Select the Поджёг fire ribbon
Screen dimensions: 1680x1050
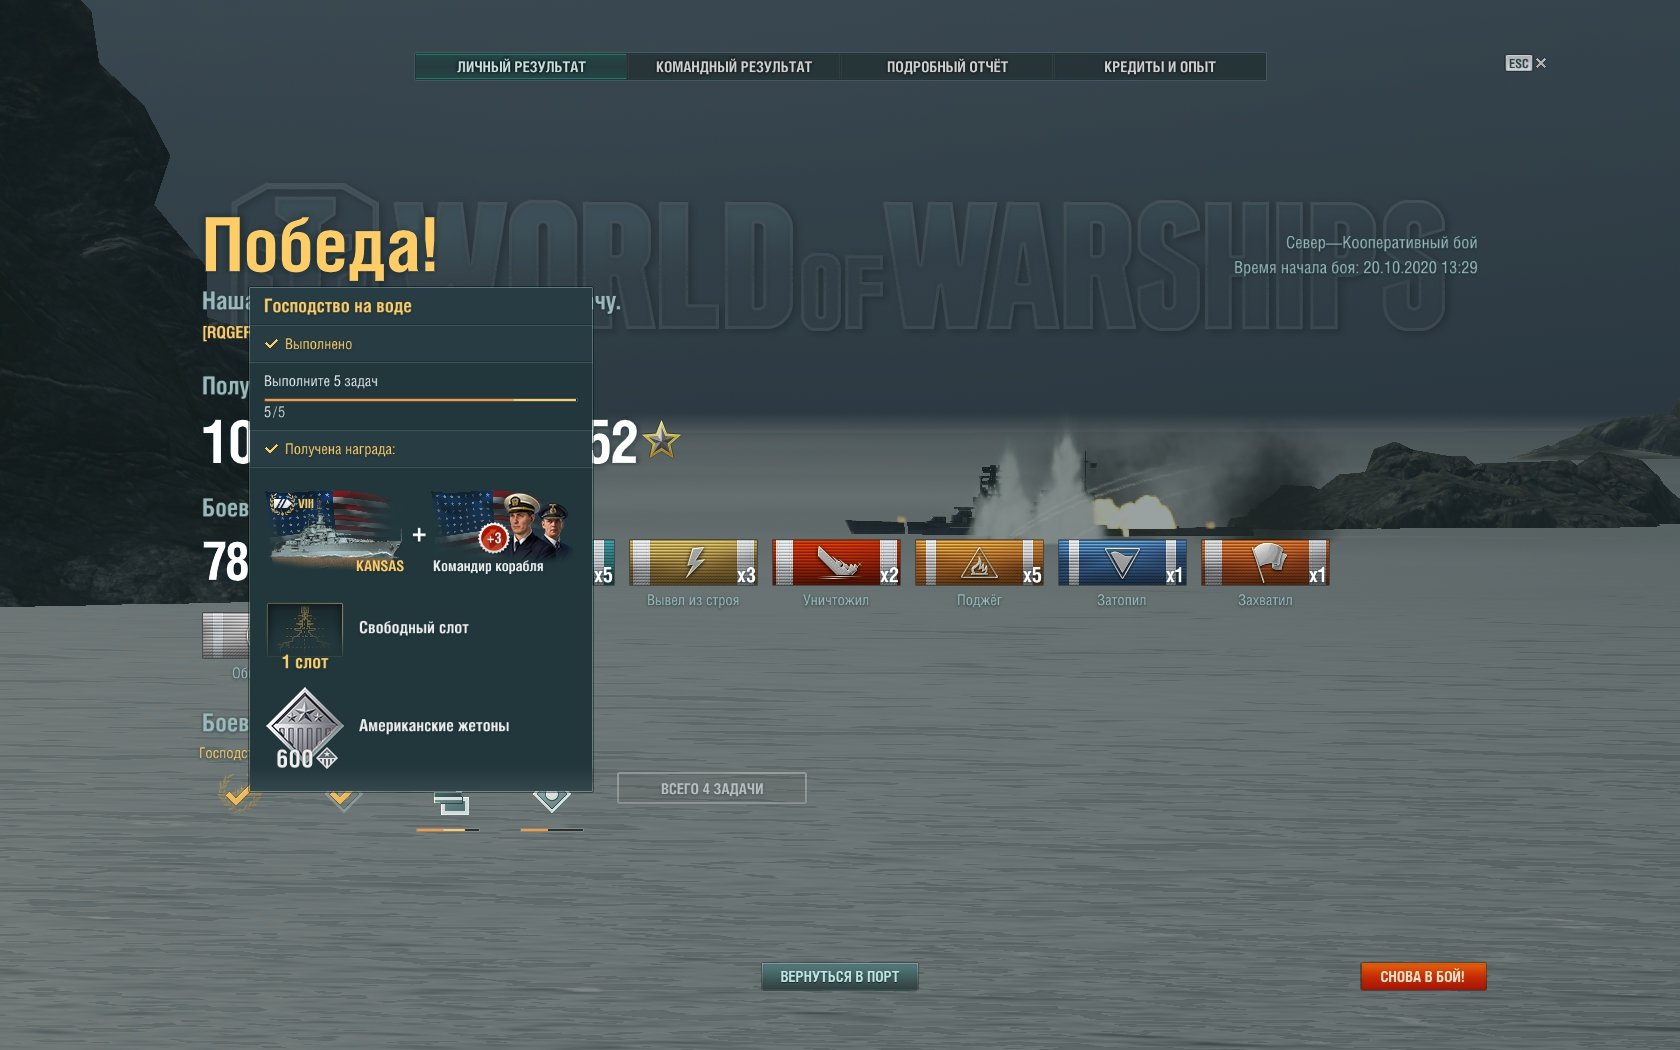click(x=979, y=563)
